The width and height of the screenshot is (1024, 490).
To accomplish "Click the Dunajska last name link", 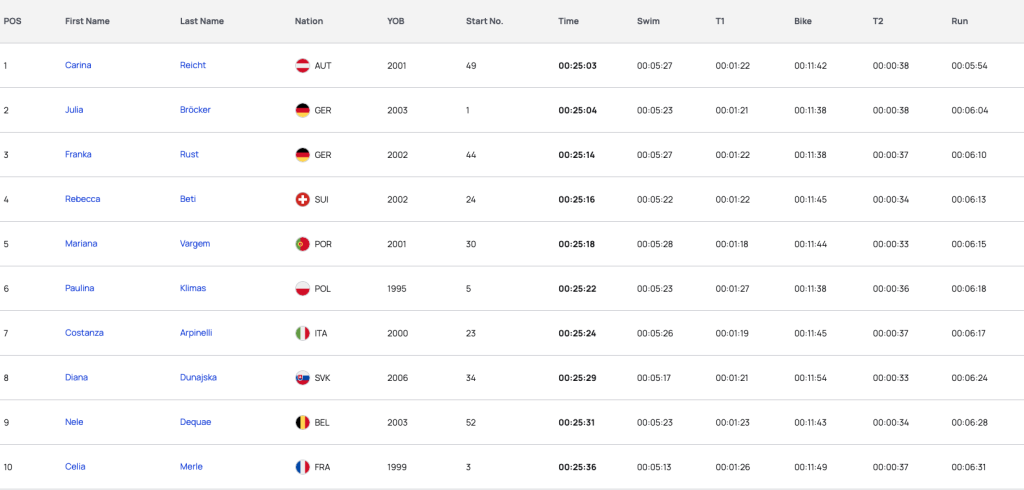I will [199, 378].
